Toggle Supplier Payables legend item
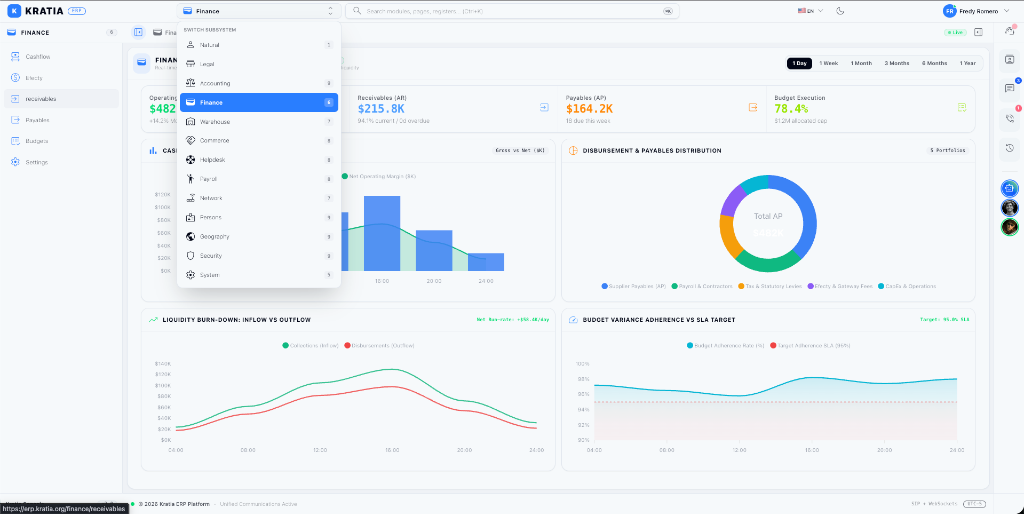1024x514 pixels. point(634,286)
